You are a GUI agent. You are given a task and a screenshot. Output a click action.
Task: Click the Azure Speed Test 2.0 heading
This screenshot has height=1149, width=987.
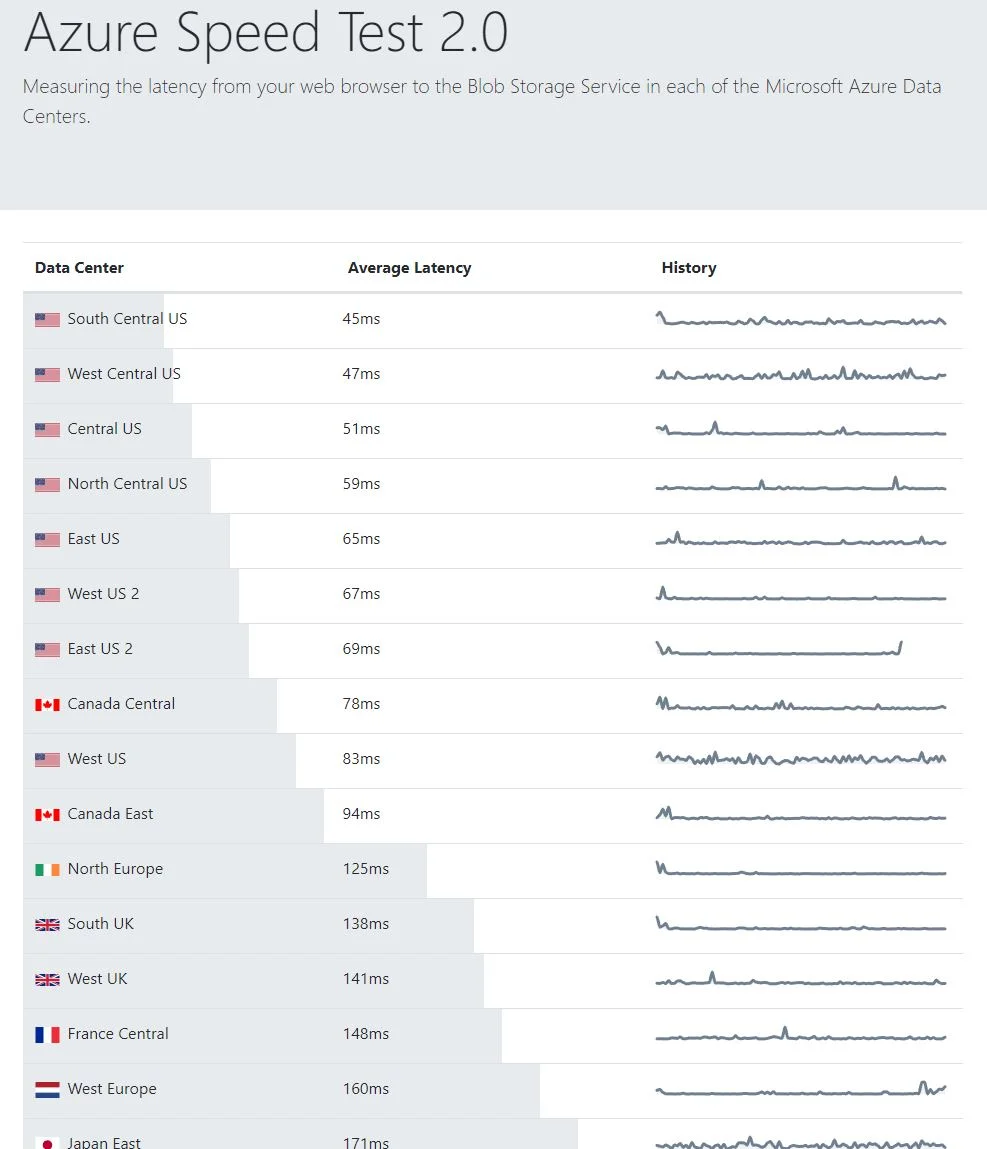click(x=266, y=34)
